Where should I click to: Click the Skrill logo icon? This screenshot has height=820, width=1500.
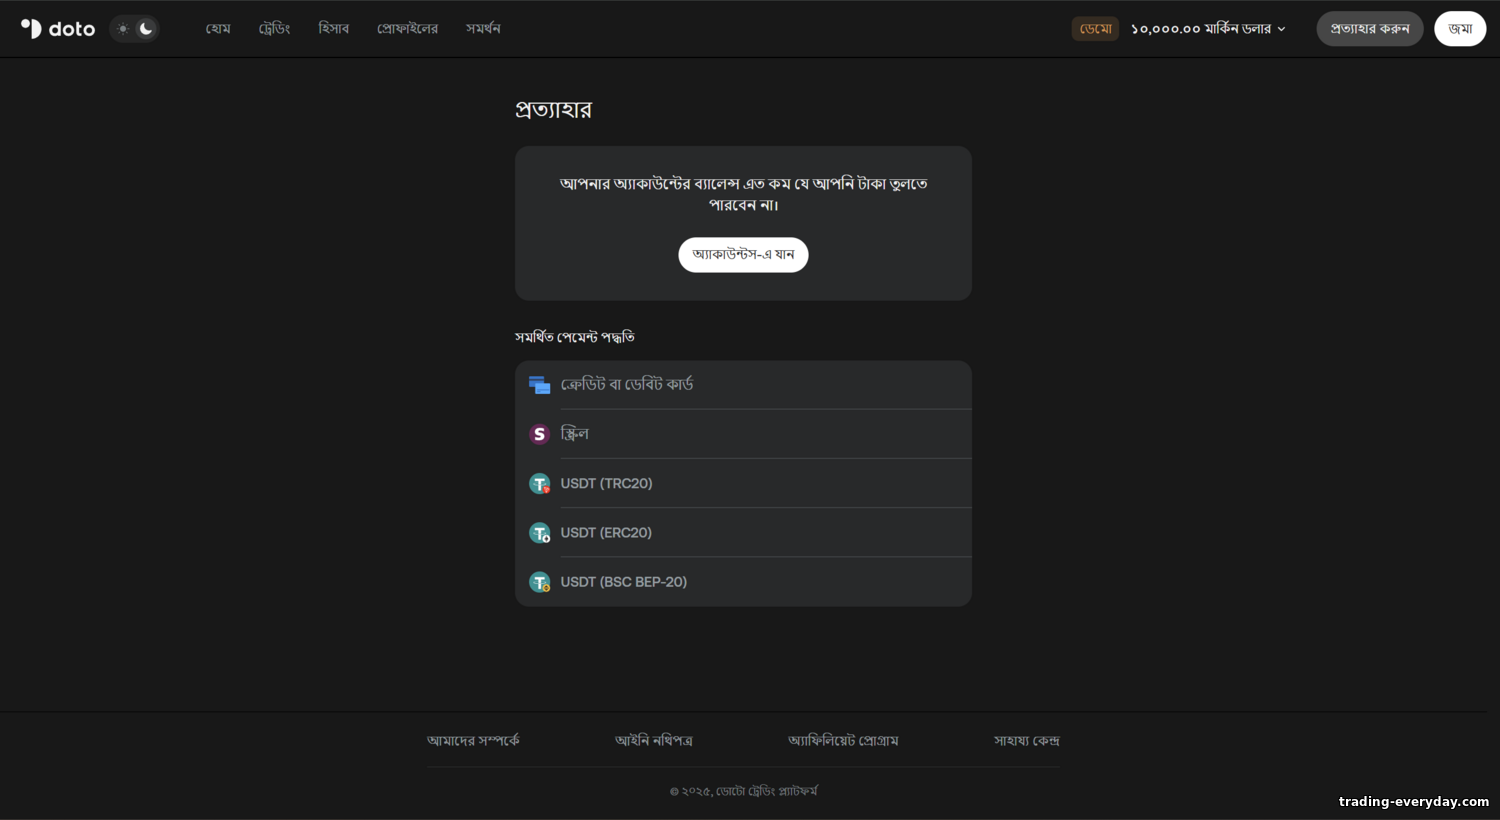(x=539, y=434)
